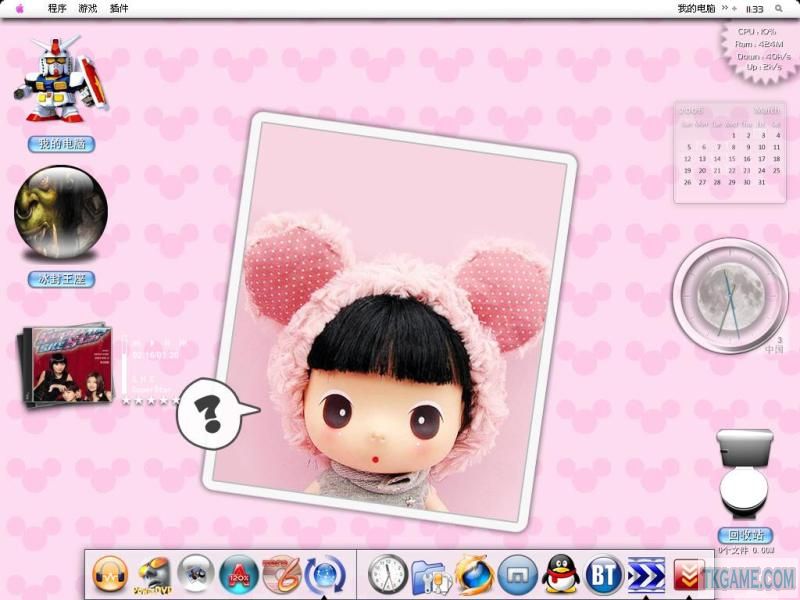
Task: Click the moon analog clock widget
Action: (x=730, y=296)
